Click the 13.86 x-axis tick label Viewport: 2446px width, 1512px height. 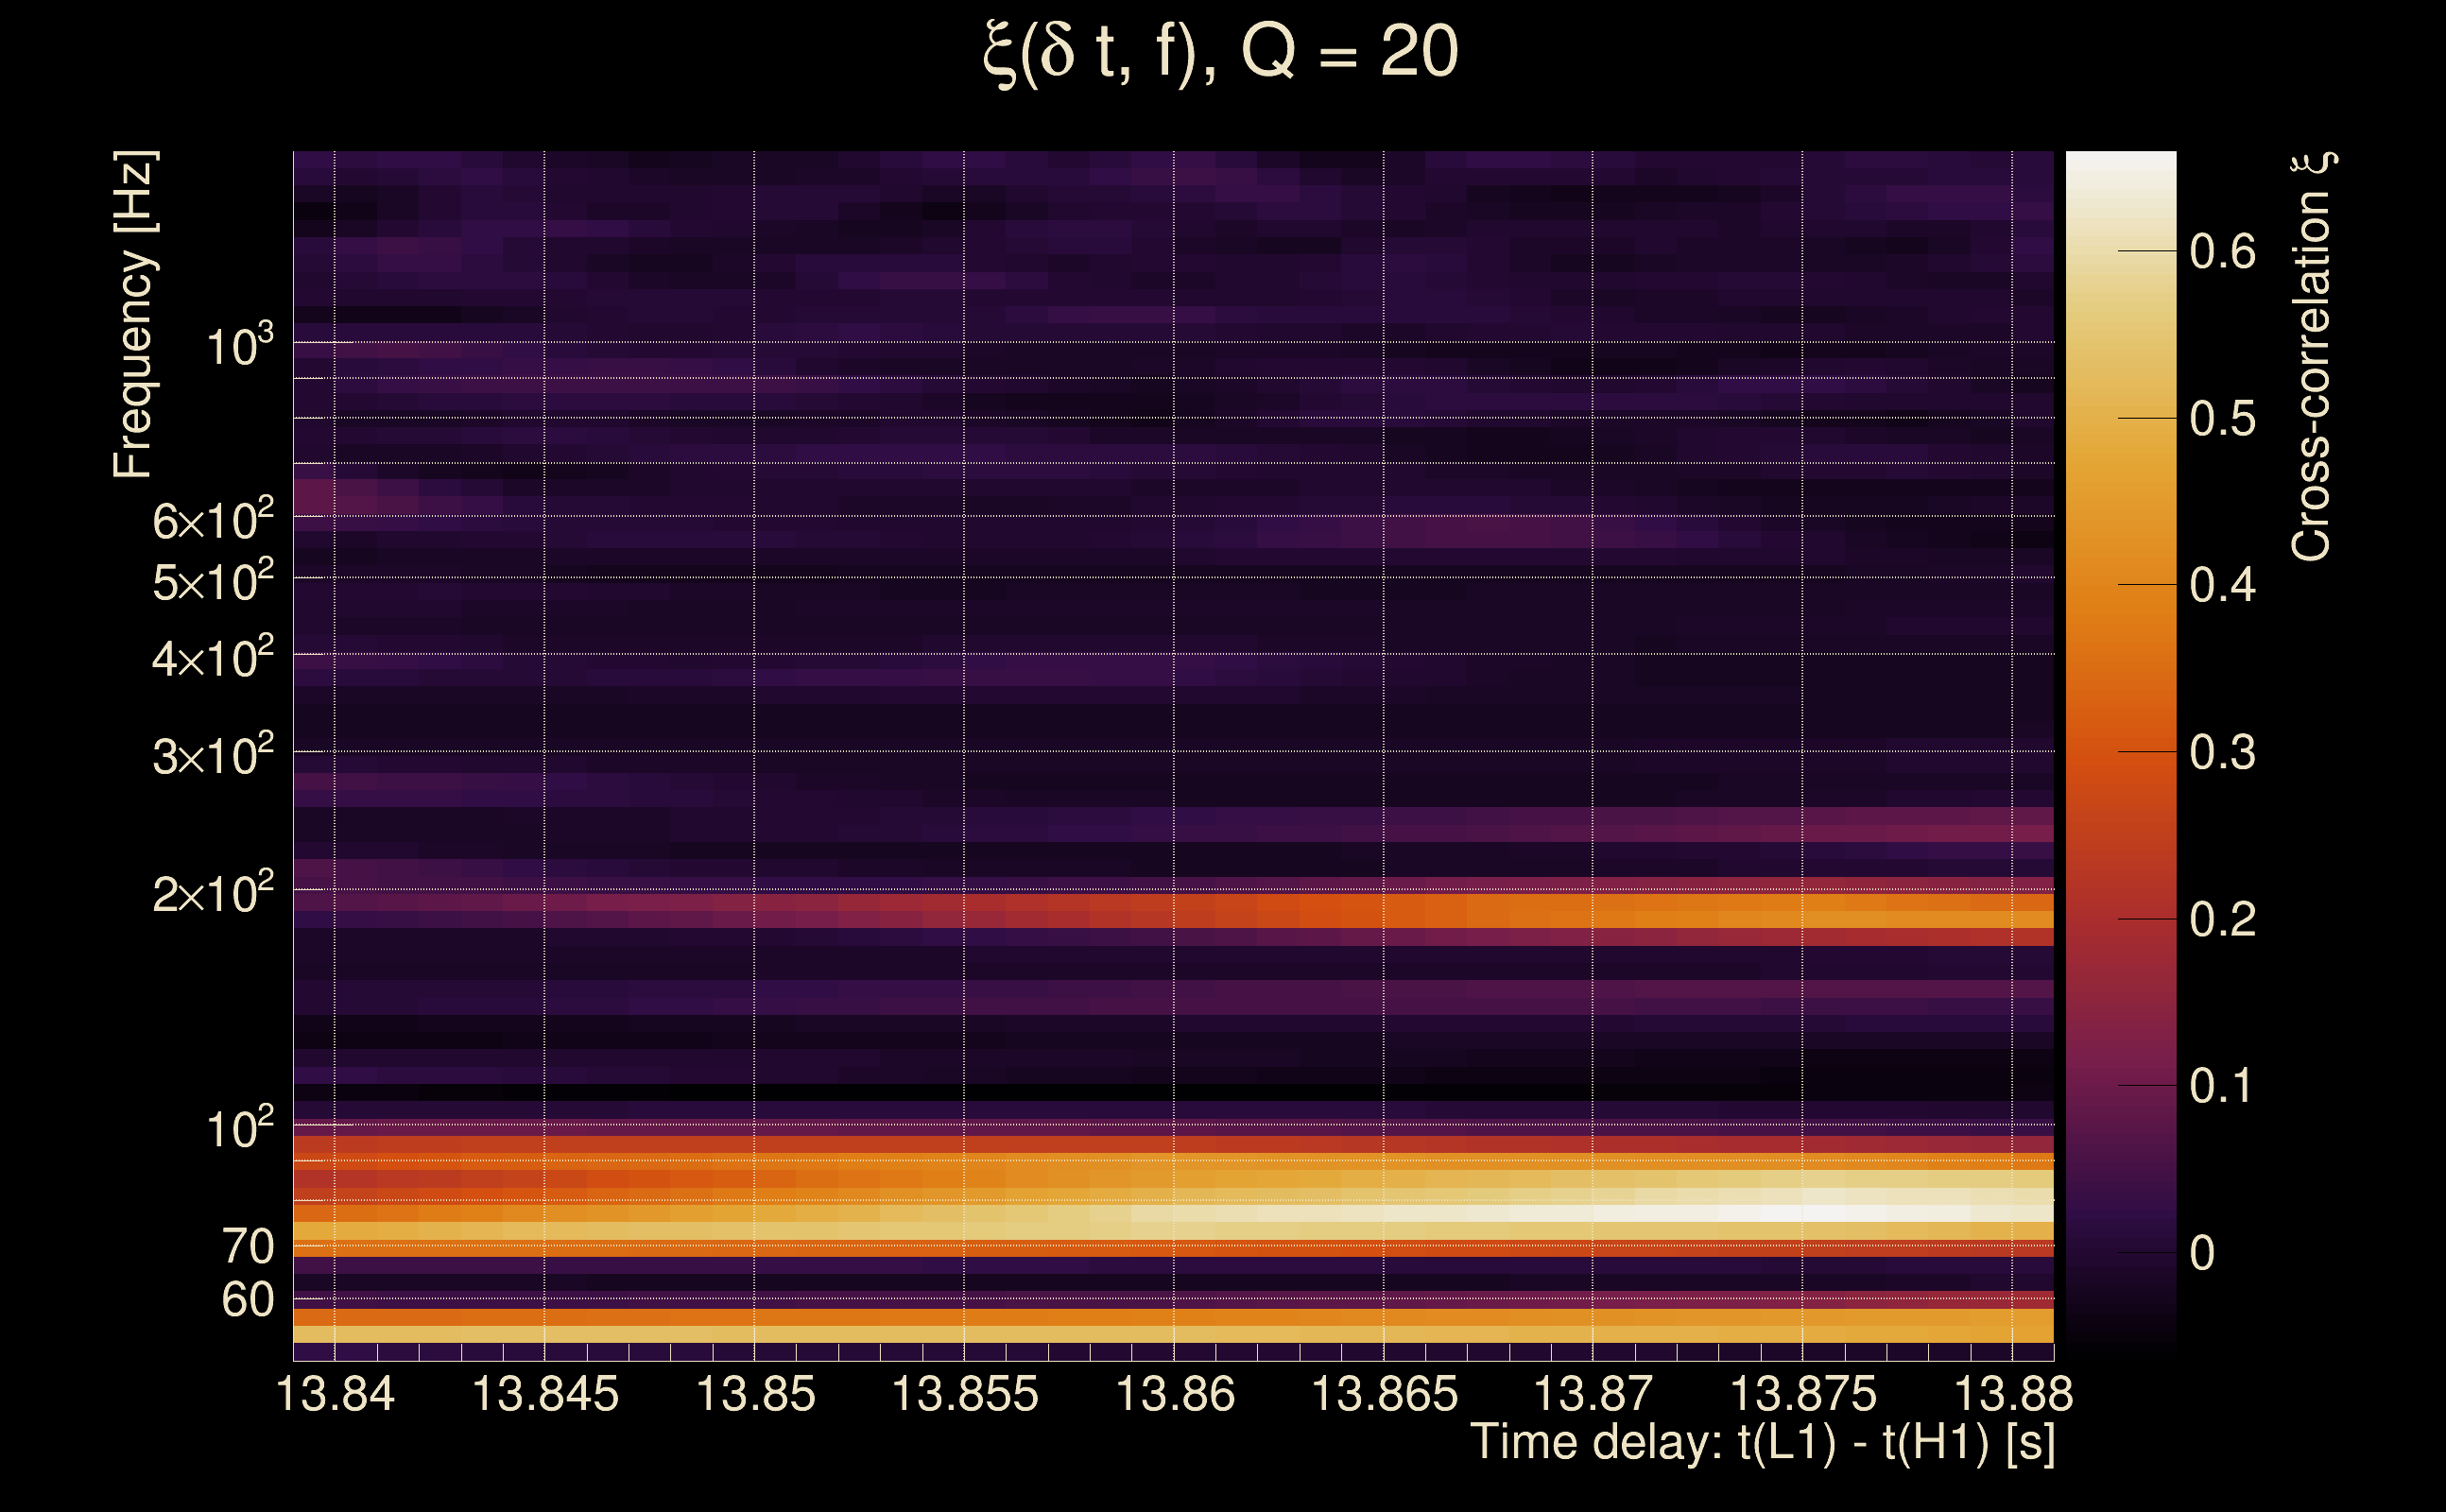point(1174,1393)
